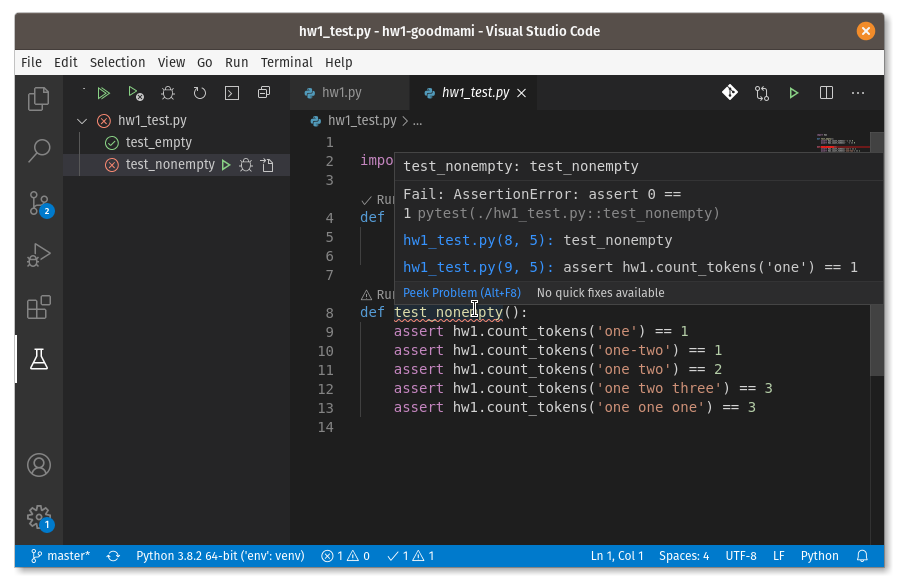Open Source Control view showing 2 pending changes
Viewport: 903px width, 586px height.
coord(38,203)
